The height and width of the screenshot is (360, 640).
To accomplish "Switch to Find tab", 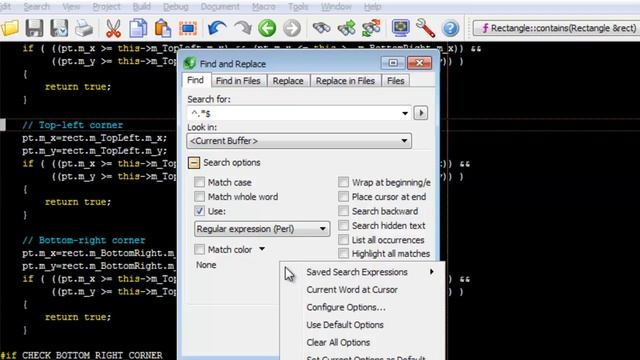I will tap(196, 80).
